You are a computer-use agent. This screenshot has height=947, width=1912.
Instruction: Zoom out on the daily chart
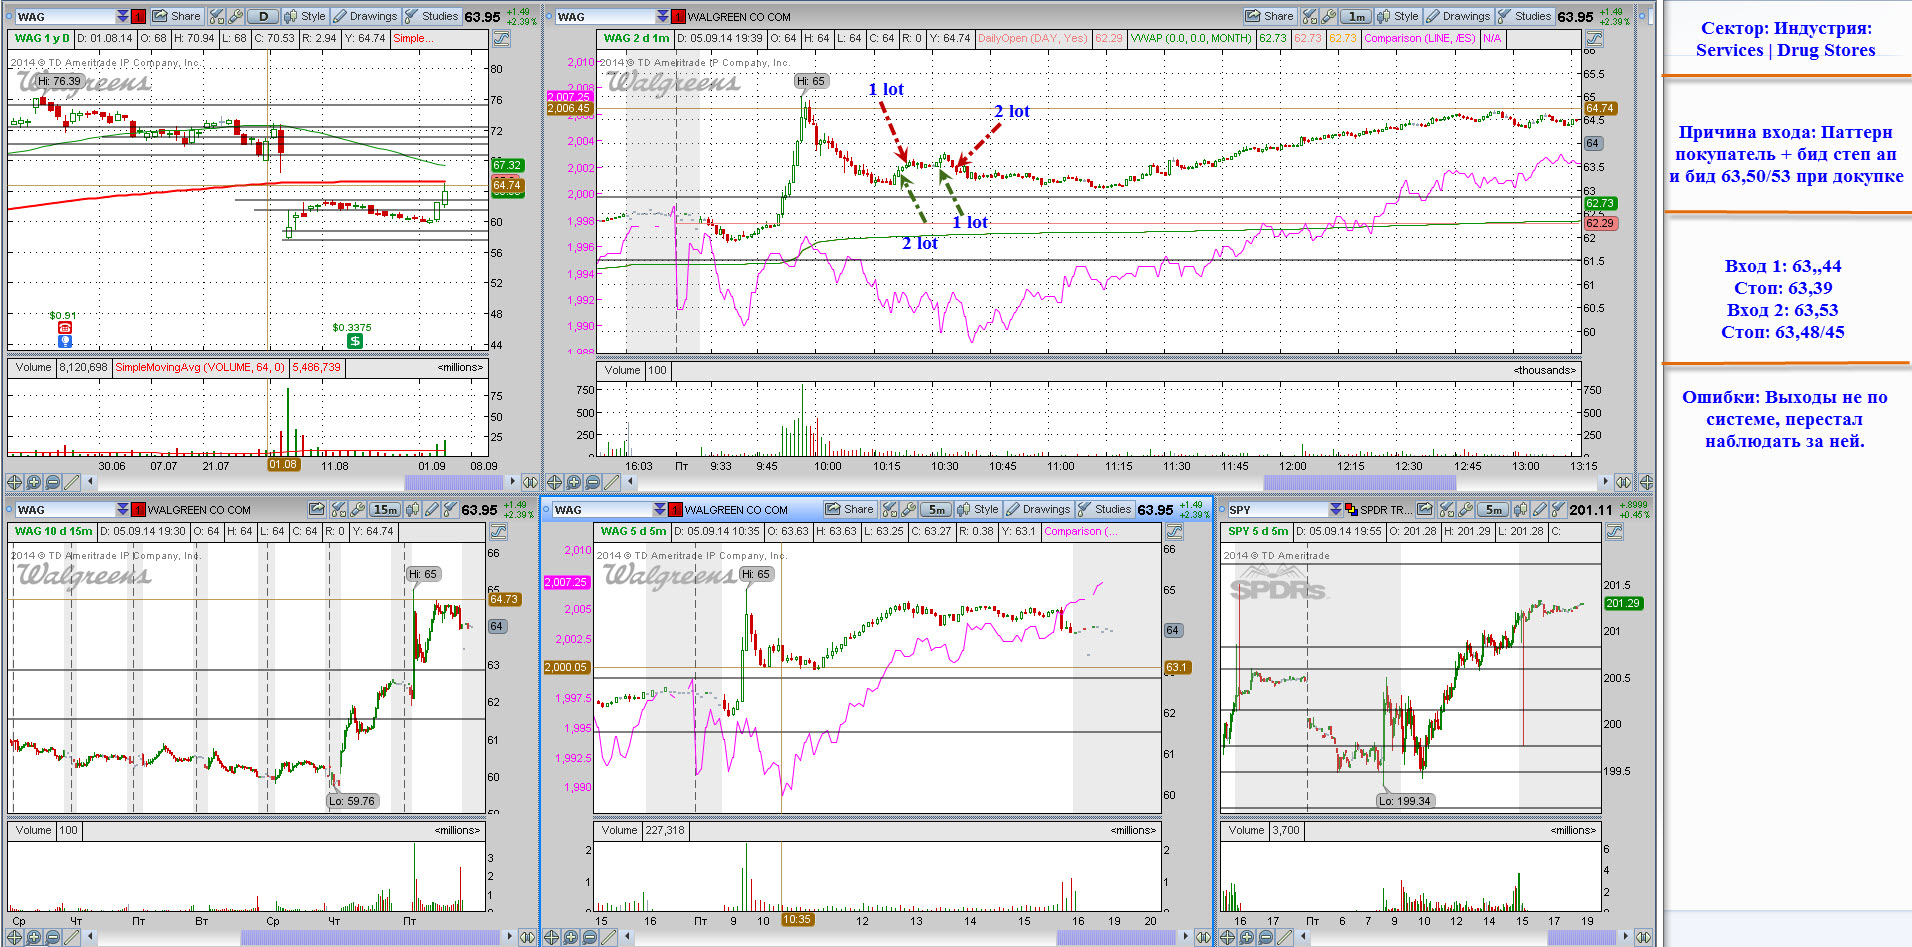[x=53, y=482]
